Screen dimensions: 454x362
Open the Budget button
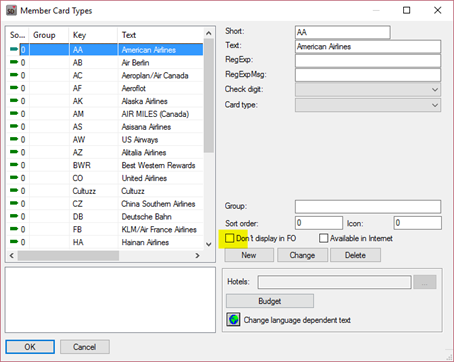270,301
